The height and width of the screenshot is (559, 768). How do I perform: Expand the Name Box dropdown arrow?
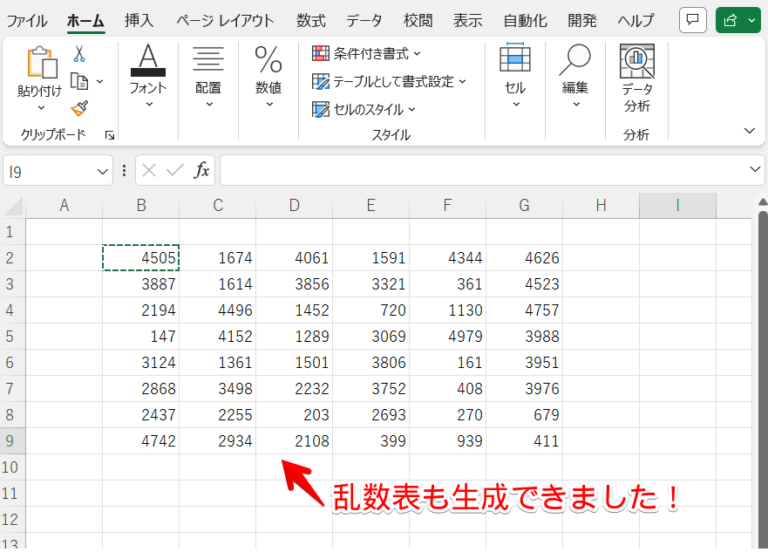click(x=102, y=171)
